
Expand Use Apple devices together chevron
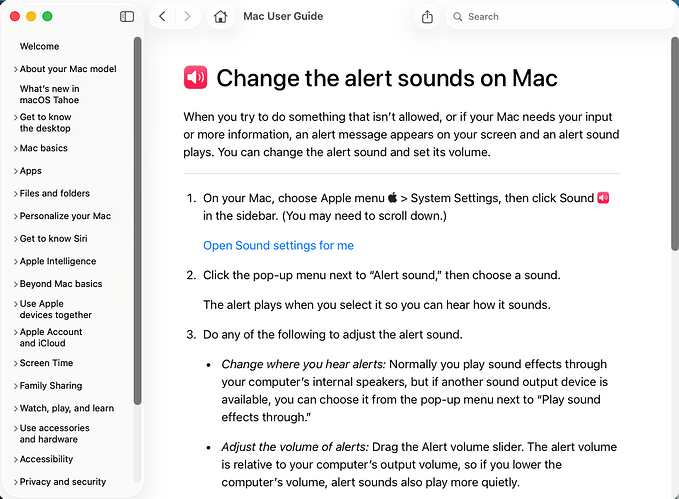[16, 304]
